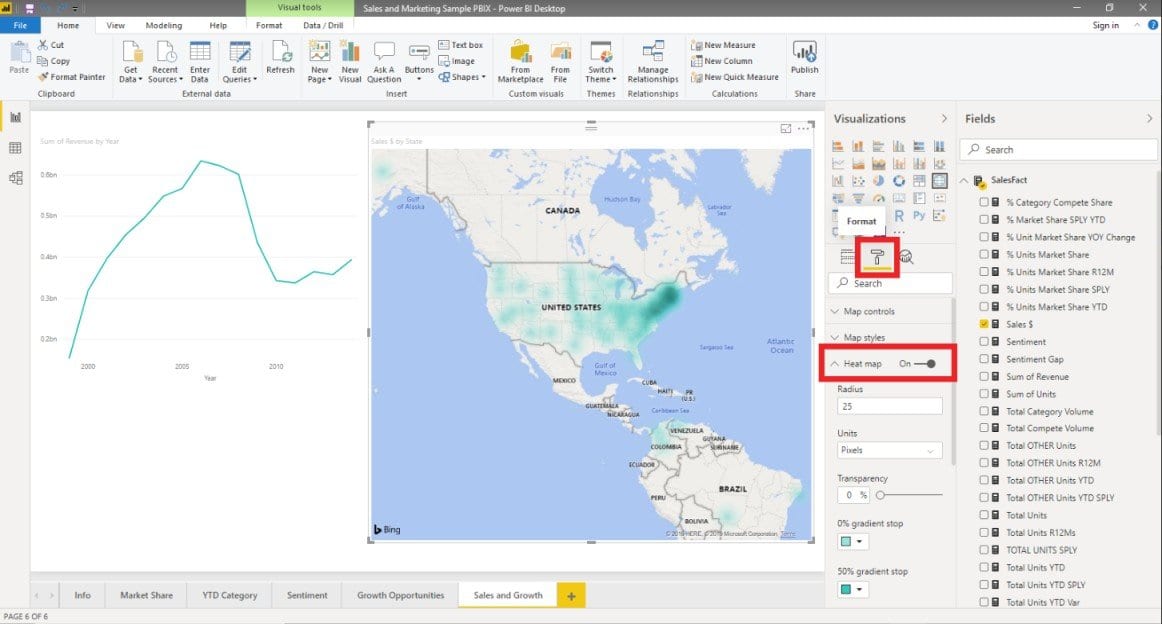Image resolution: width=1162 pixels, height=624 pixels.
Task: Refresh the data with Refresh icon
Action: pos(280,52)
